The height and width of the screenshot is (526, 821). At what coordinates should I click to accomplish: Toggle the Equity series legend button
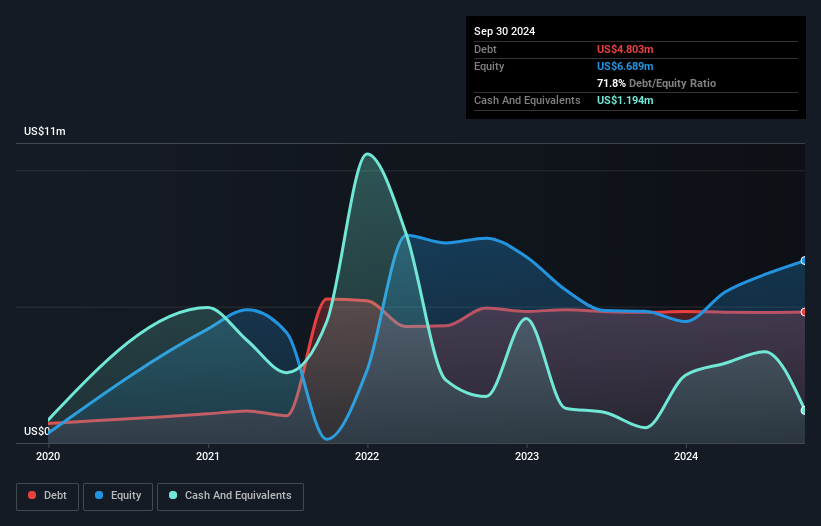118,496
